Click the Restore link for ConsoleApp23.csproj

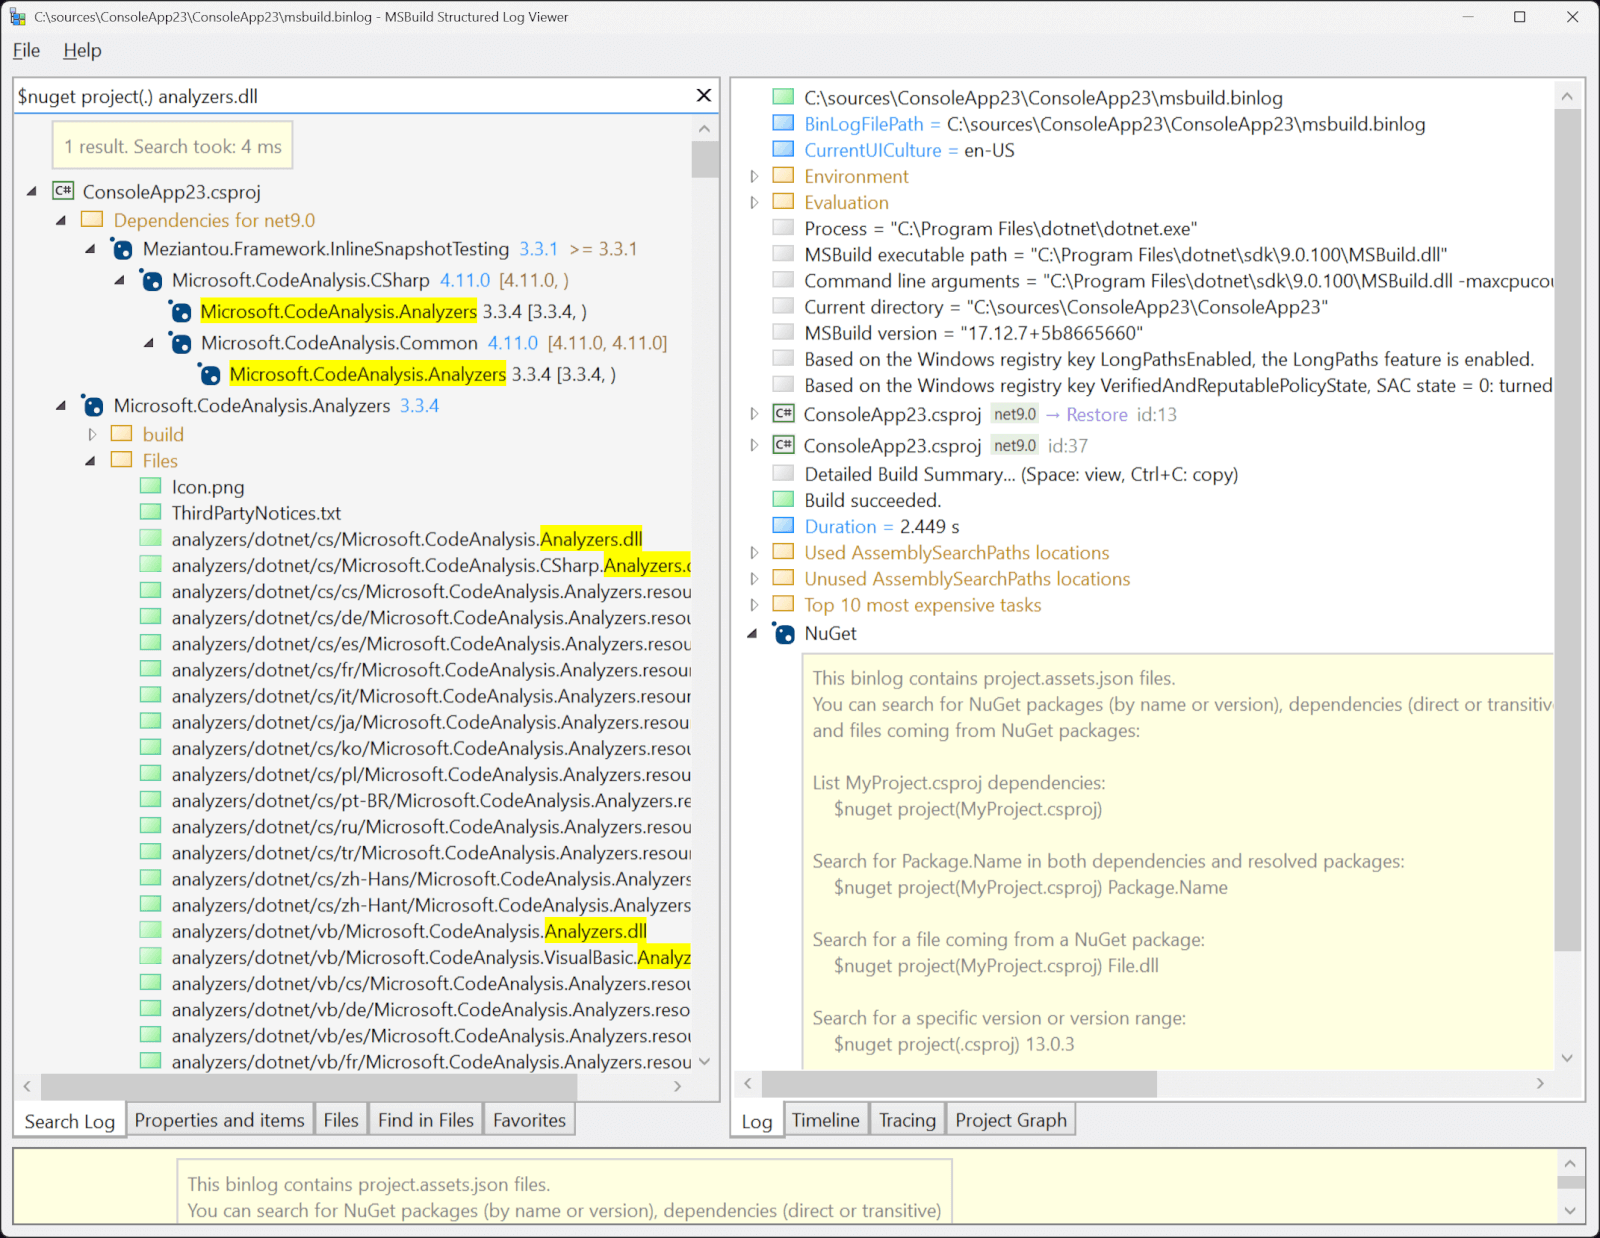[1096, 414]
